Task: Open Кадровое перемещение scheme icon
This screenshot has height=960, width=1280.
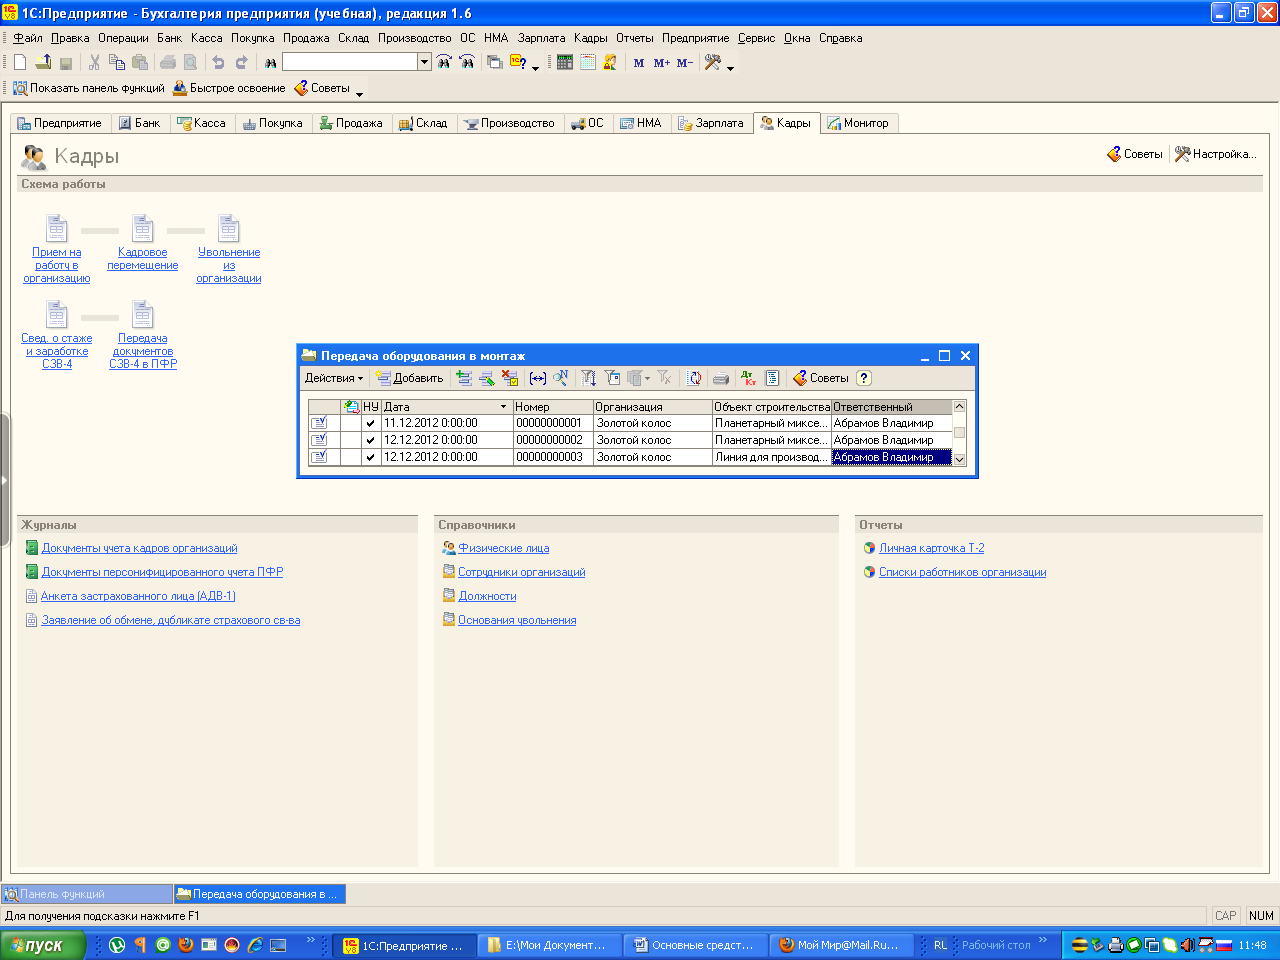Action: click(x=143, y=228)
